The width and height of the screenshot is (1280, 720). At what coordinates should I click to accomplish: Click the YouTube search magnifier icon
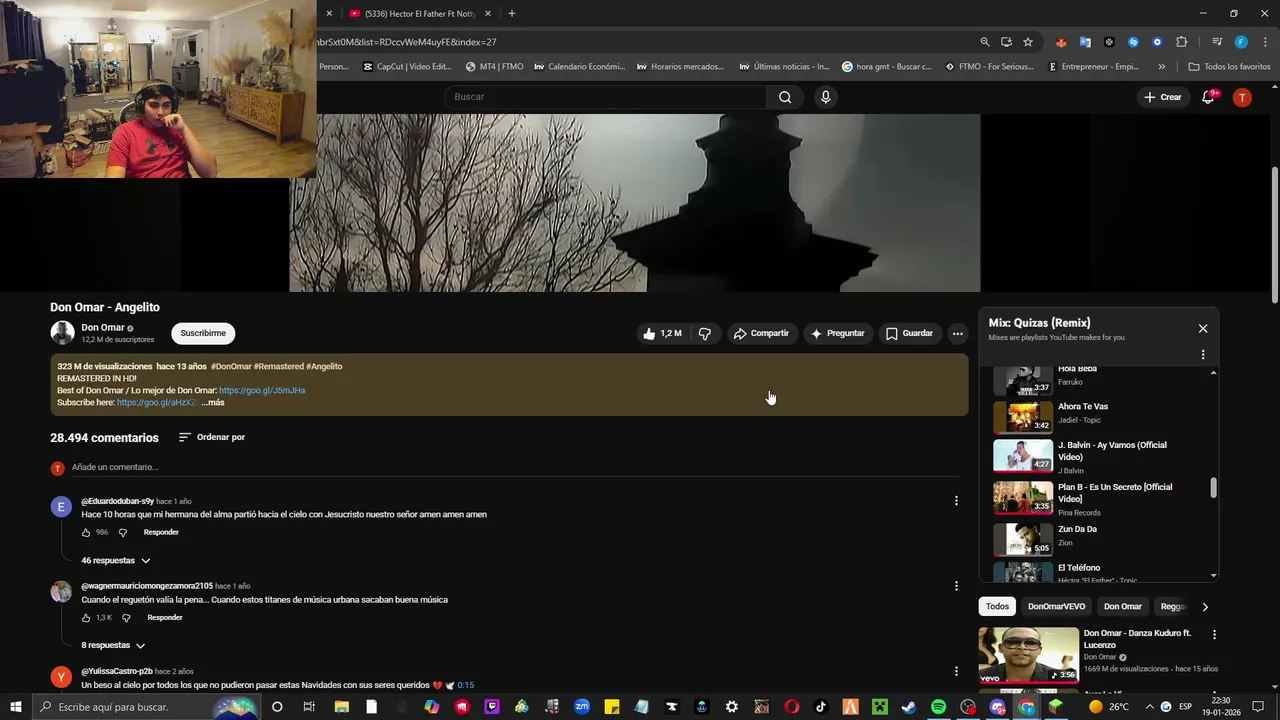coord(785,97)
